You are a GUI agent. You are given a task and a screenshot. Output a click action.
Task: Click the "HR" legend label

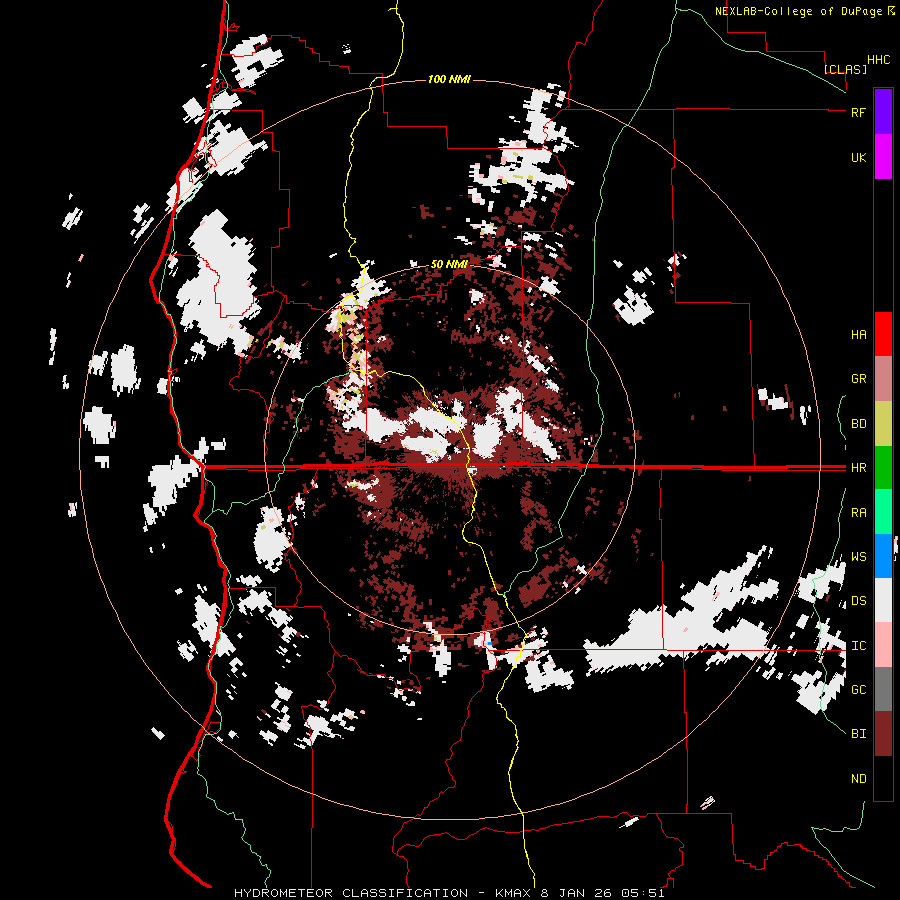click(858, 468)
